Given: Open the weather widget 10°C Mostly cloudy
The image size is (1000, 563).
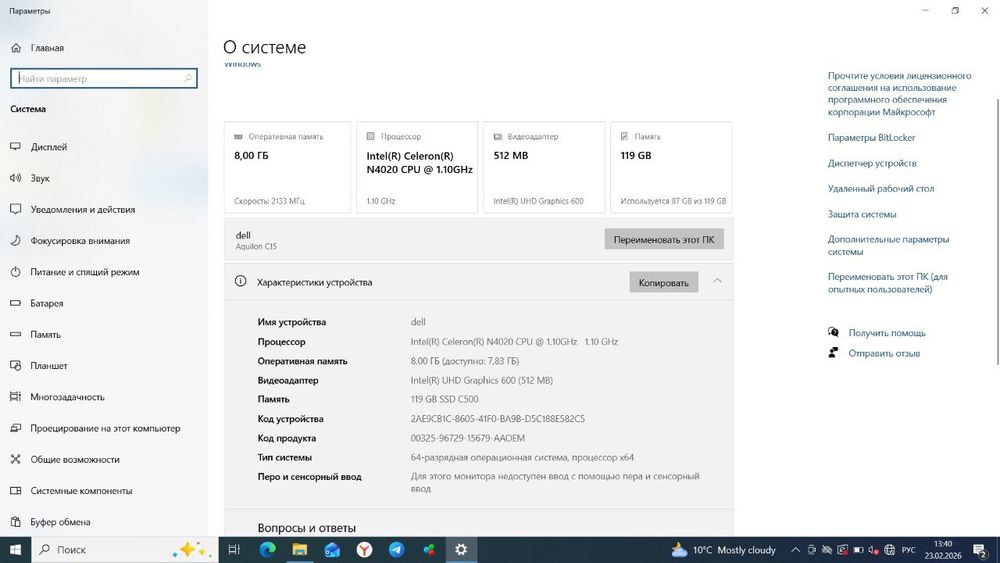Looking at the screenshot, I should [x=723, y=550].
